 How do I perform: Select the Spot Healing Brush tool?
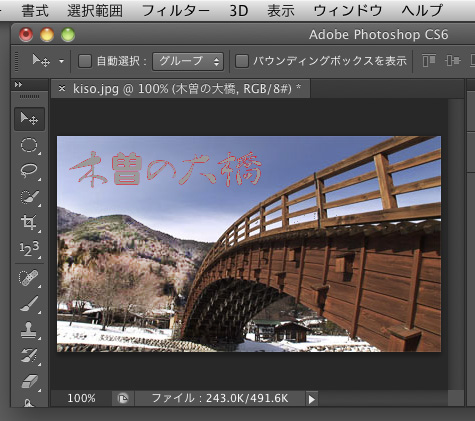(29, 278)
